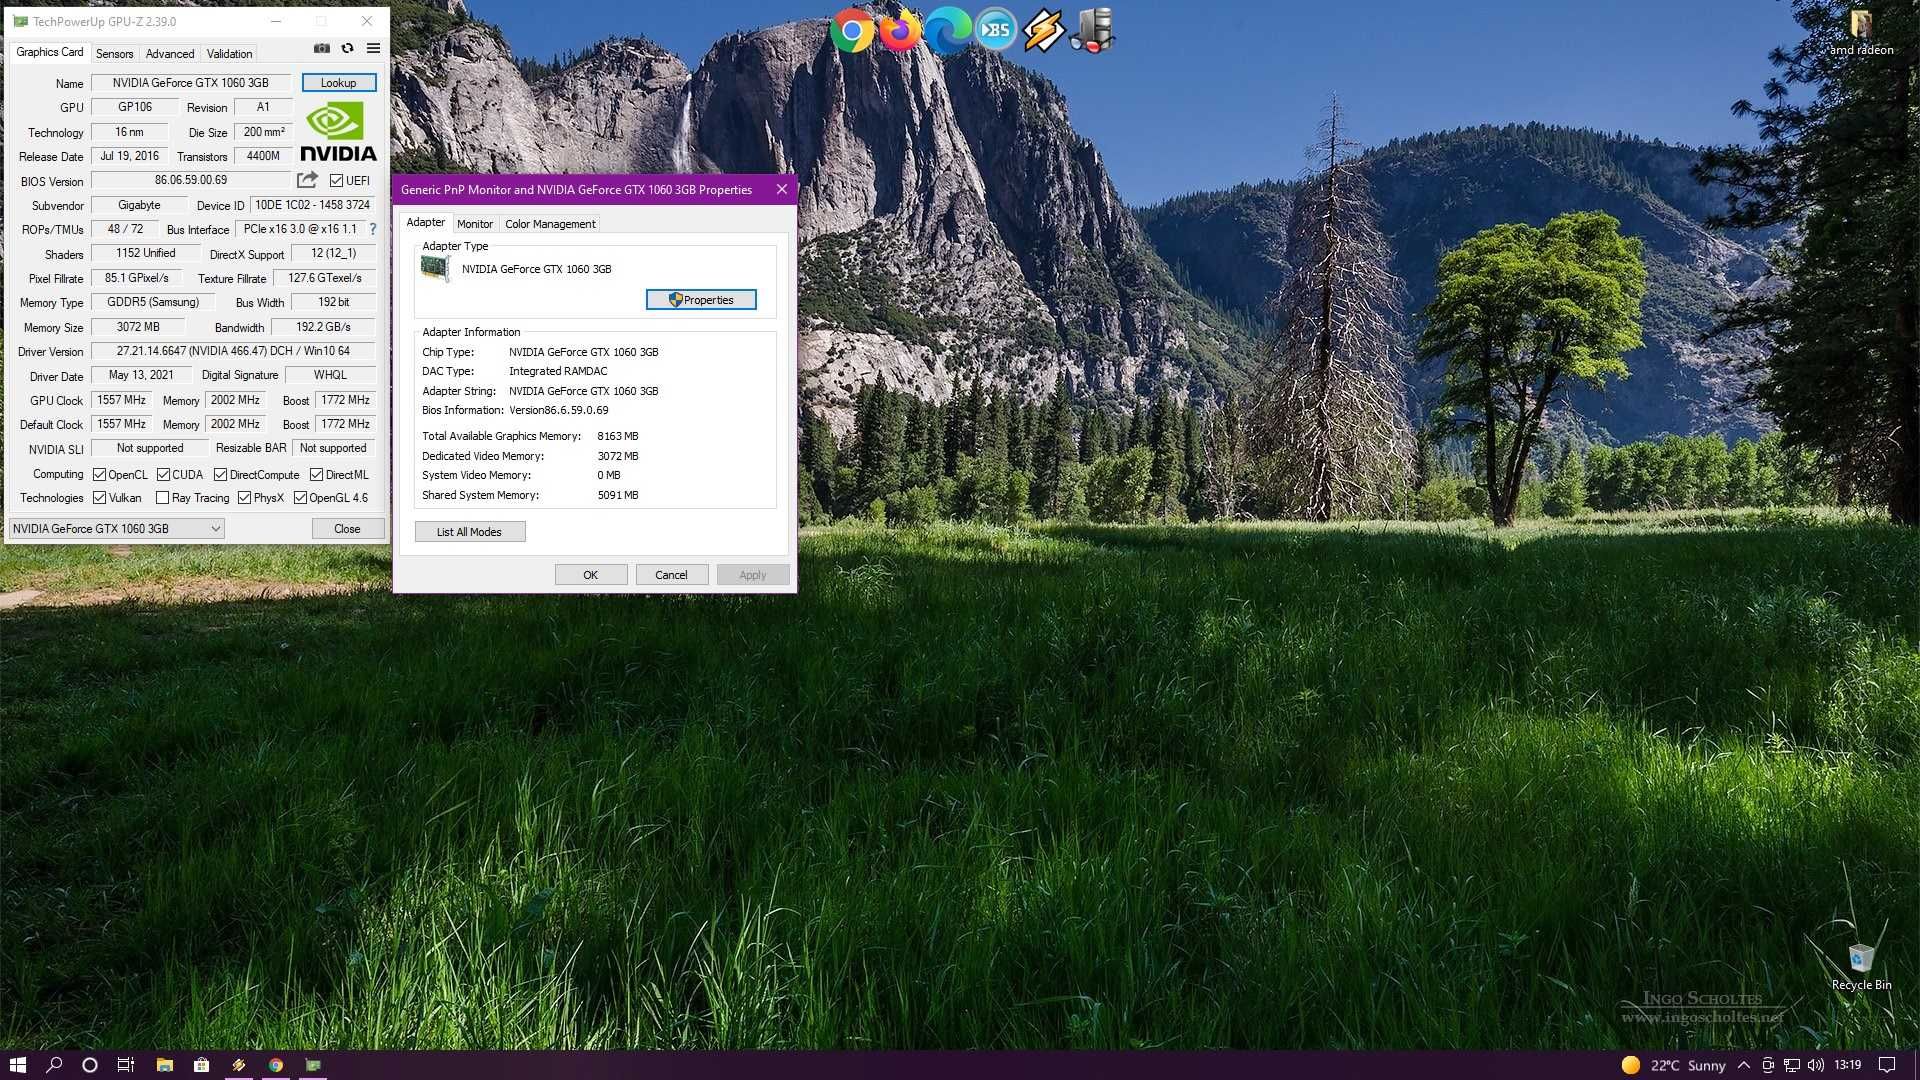Switch to Winamp on taskbar
Viewport: 1920px width, 1080px height.
pyautogui.click(x=239, y=1065)
